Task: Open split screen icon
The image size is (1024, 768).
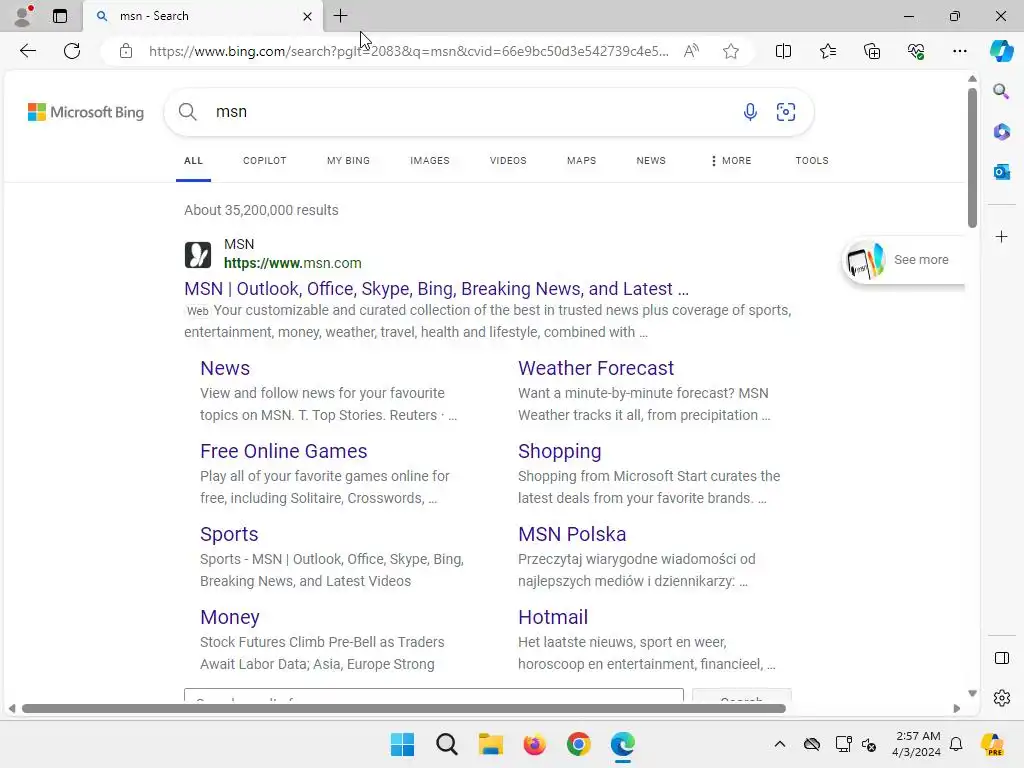Action: (x=783, y=51)
